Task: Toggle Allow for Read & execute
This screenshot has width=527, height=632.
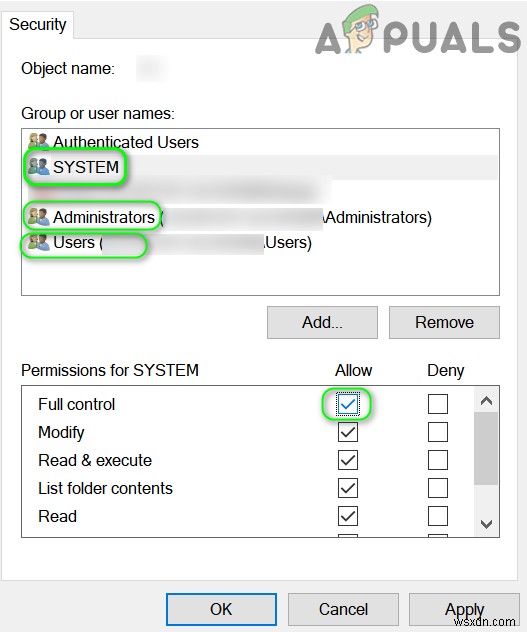Action: pyautogui.click(x=347, y=460)
